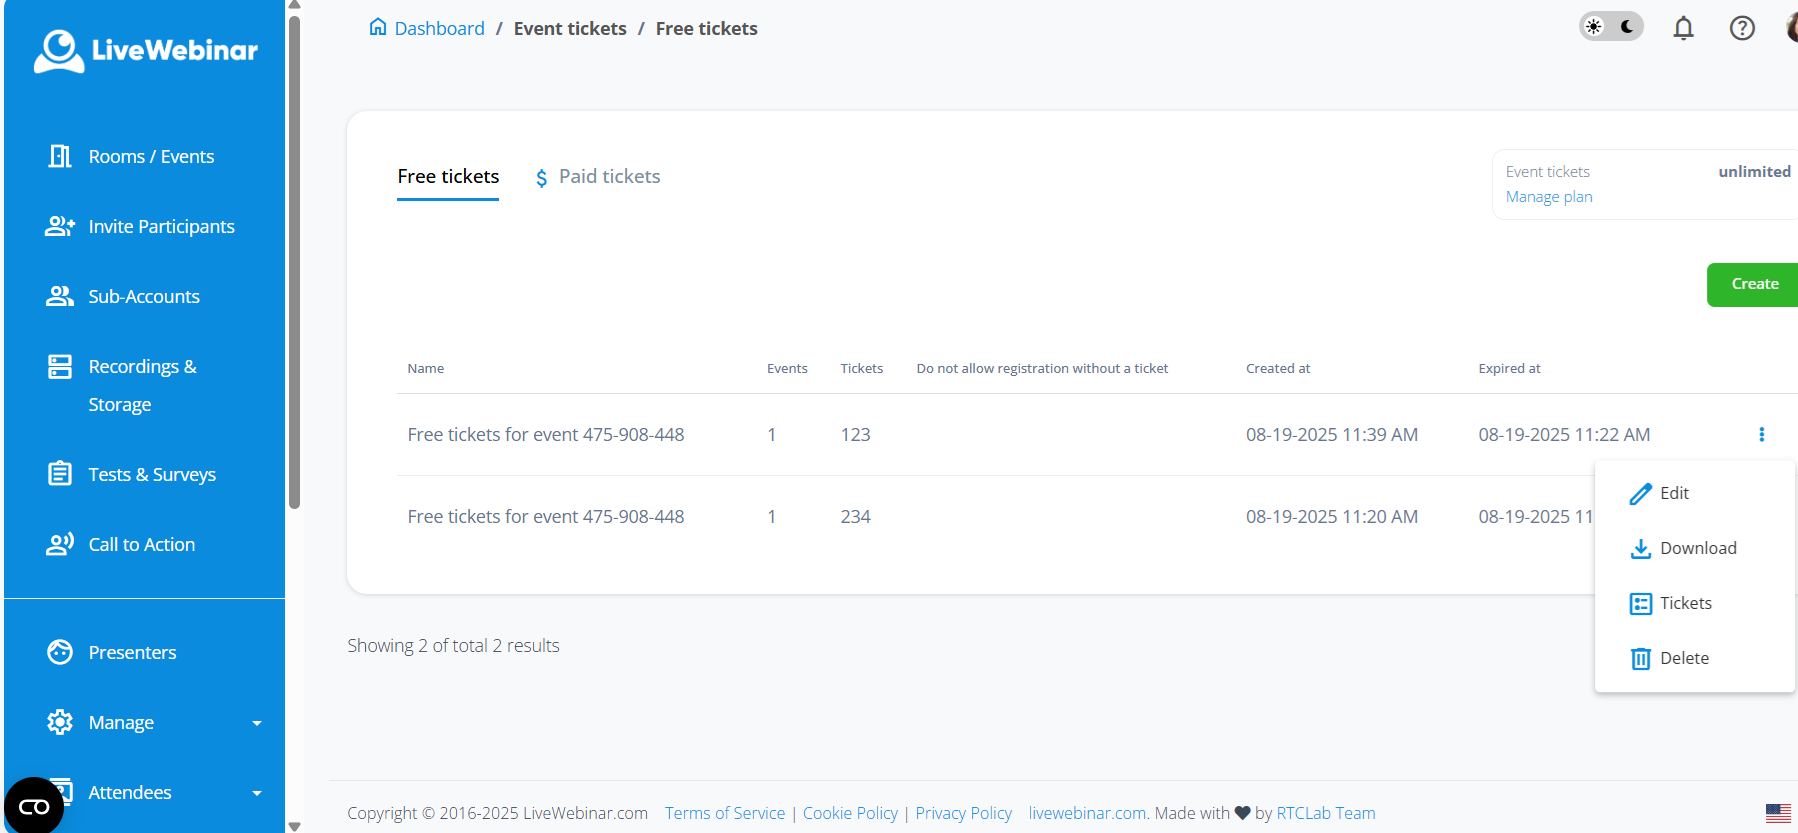The image size is (1798, 833).
Task: Toggle the light/dark theme switch
Action: (1610, 27)
